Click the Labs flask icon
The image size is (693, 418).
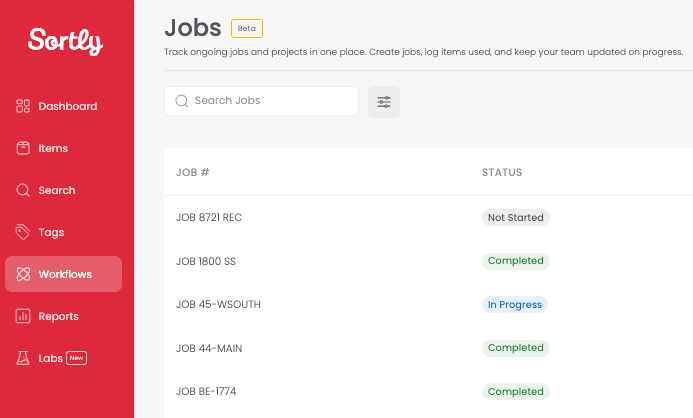tap(23, 358)
